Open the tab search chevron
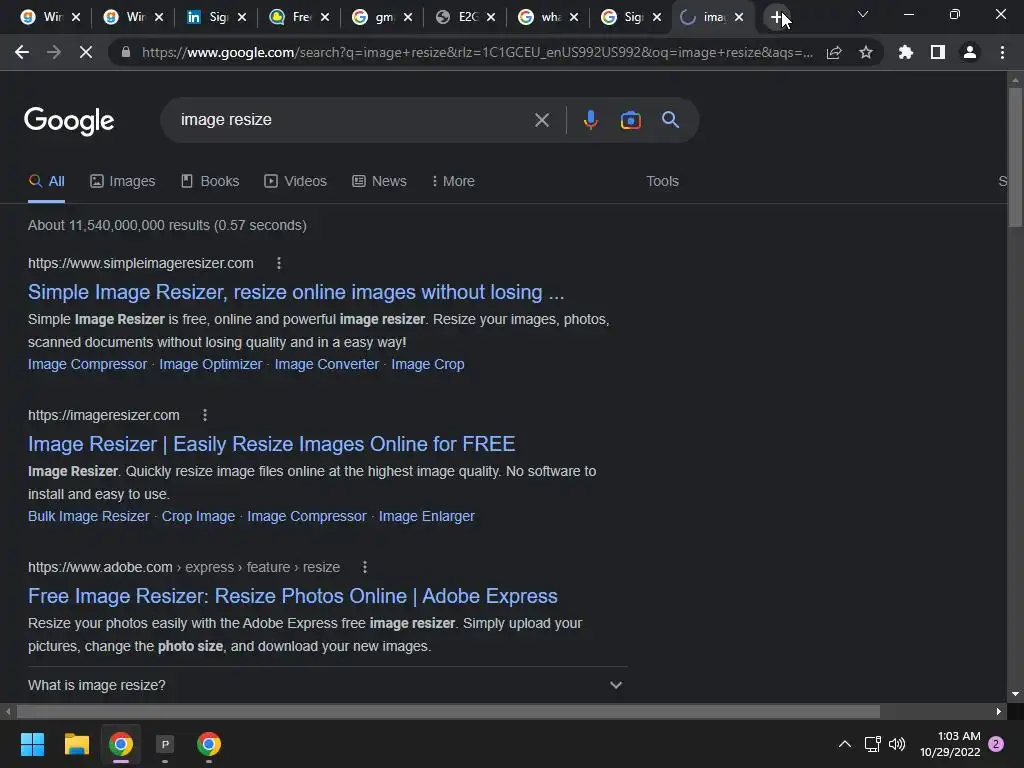 863,14
